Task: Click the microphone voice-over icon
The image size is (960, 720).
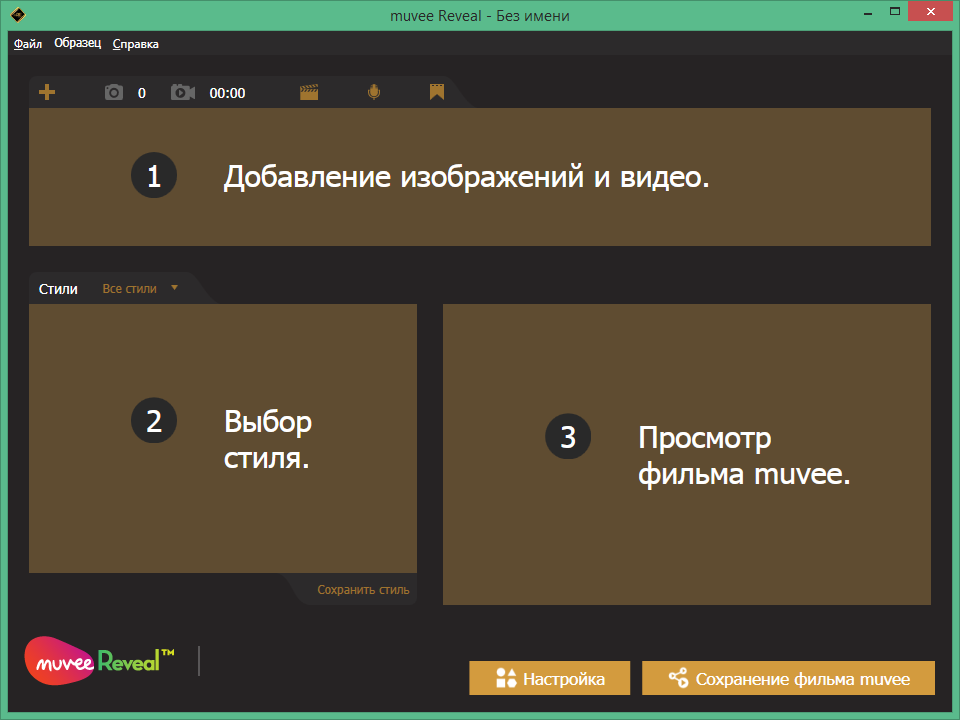Action: 374,92
